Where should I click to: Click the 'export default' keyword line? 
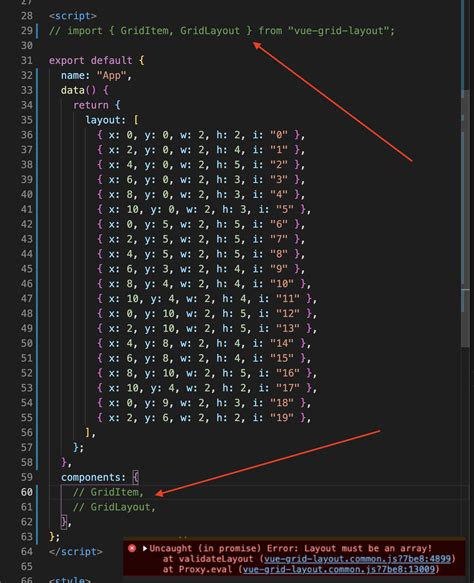pos(97,60)
